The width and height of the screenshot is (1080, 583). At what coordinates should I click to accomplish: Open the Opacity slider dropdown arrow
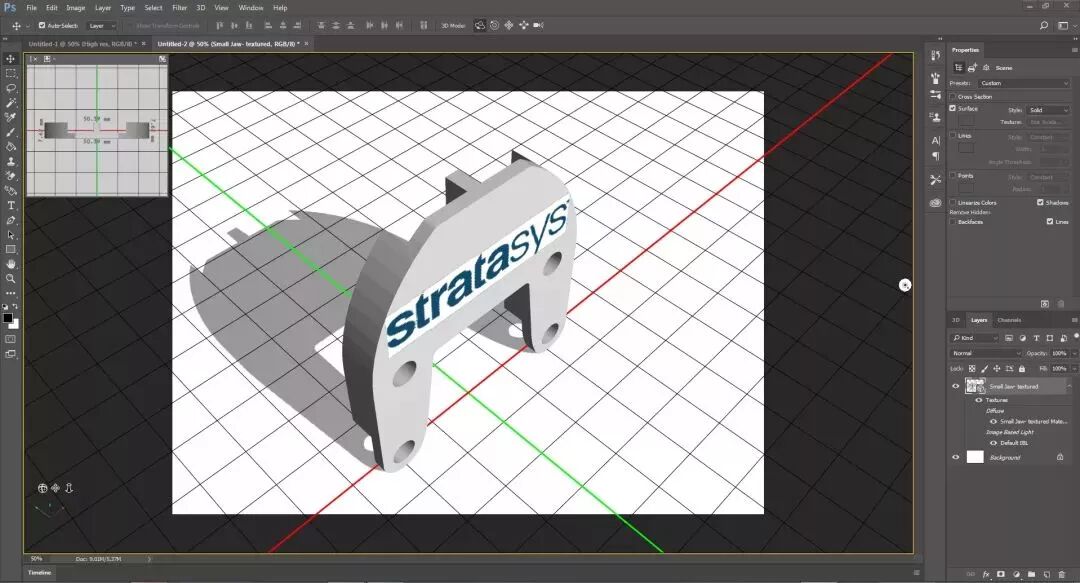(x=1073, y=354)
